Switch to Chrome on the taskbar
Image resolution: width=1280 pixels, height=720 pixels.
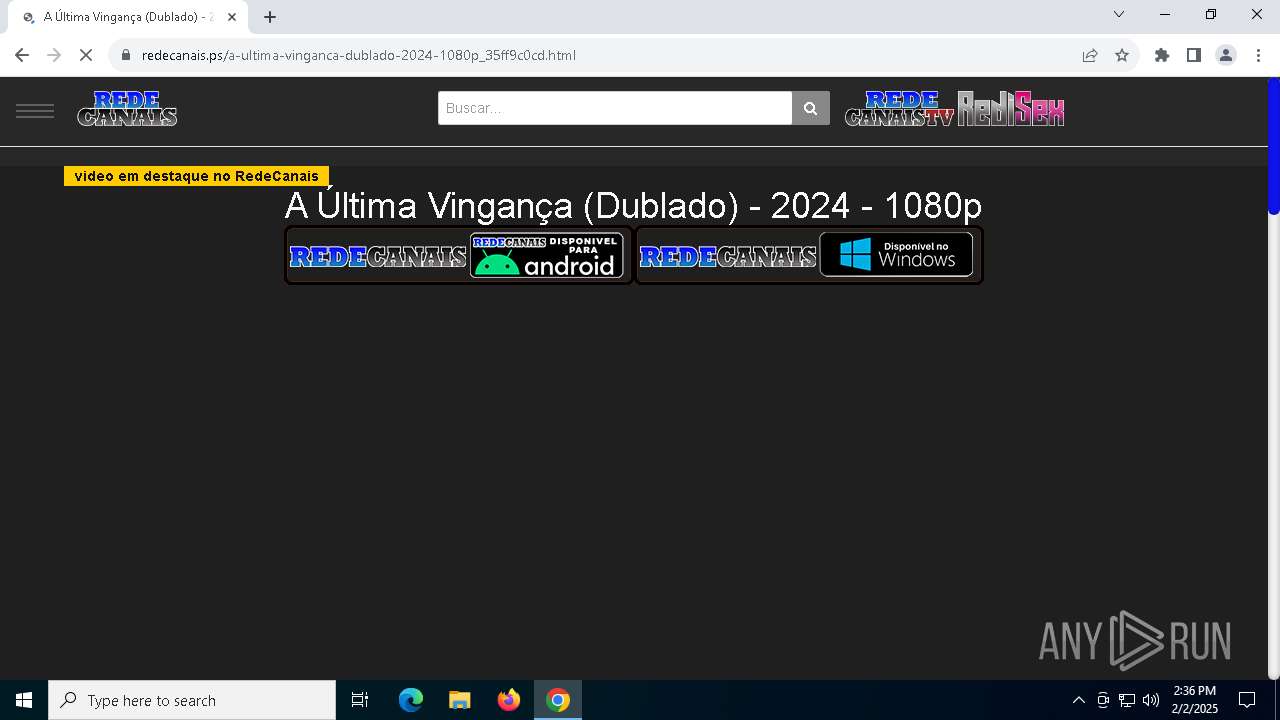click(x=558, y=700)
